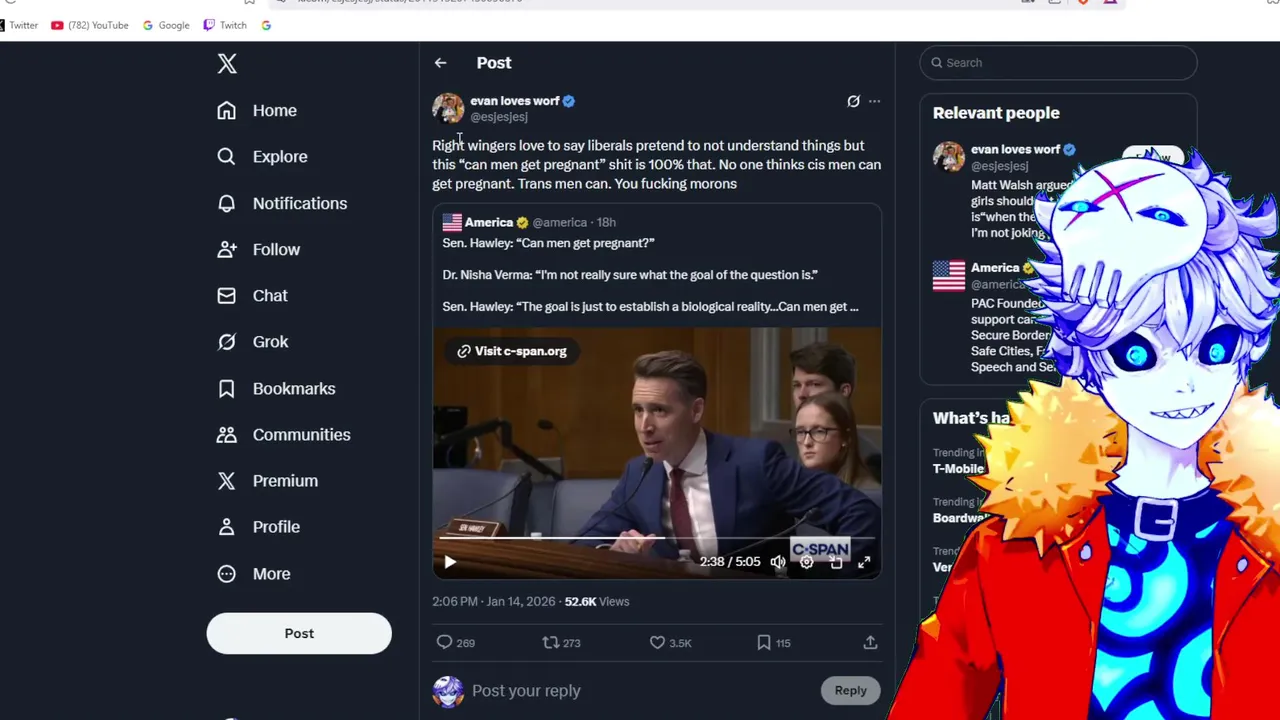Image resolution: width=1280 pixels, height=720 pixels.
Task: Open video settings gear icon
Action: pos(807,562)
